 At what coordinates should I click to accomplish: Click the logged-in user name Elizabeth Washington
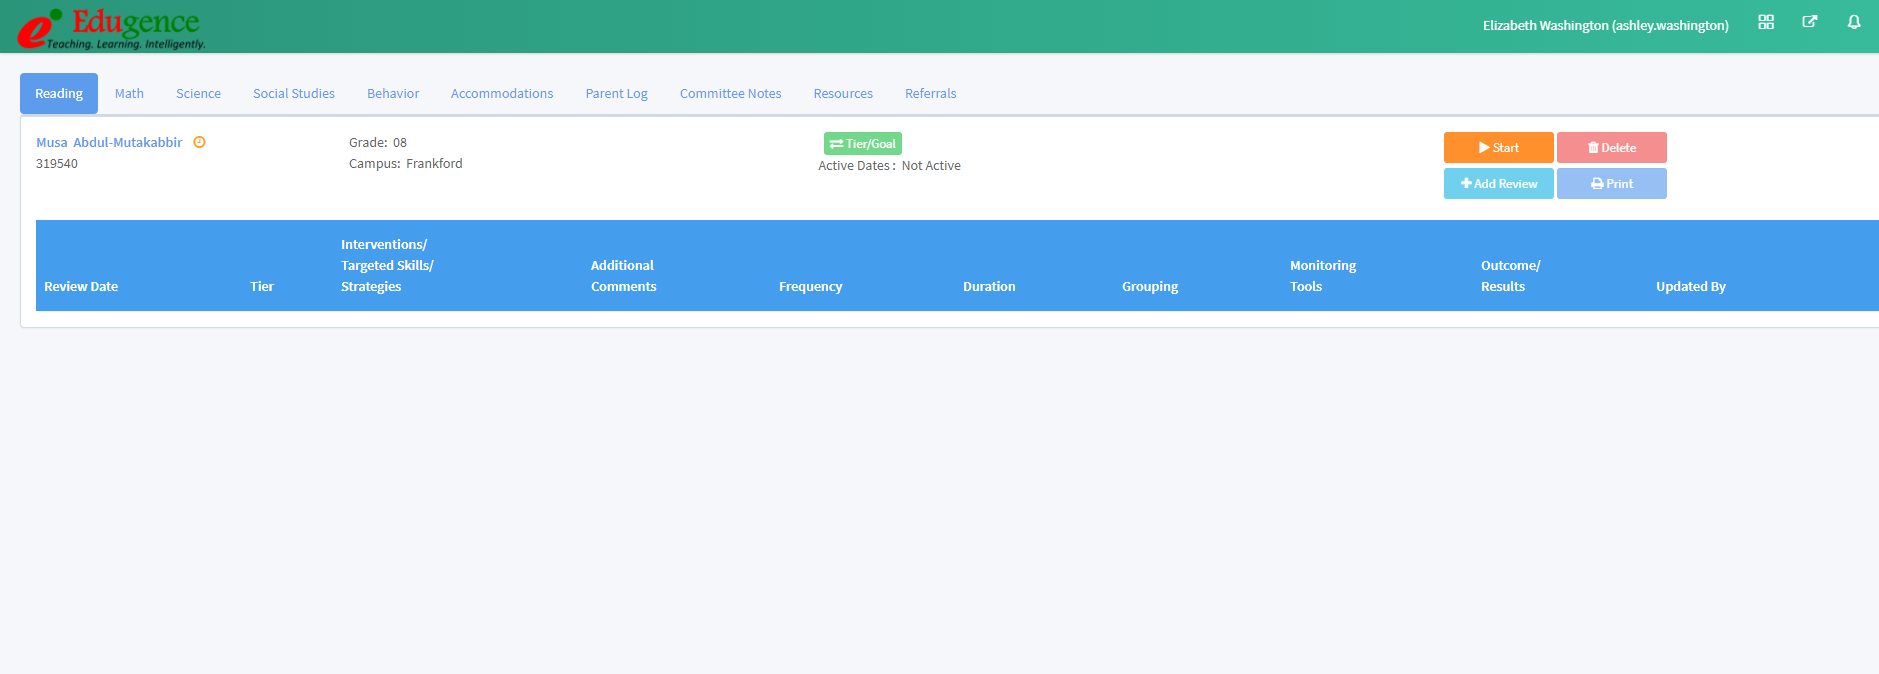(1606, 25)
